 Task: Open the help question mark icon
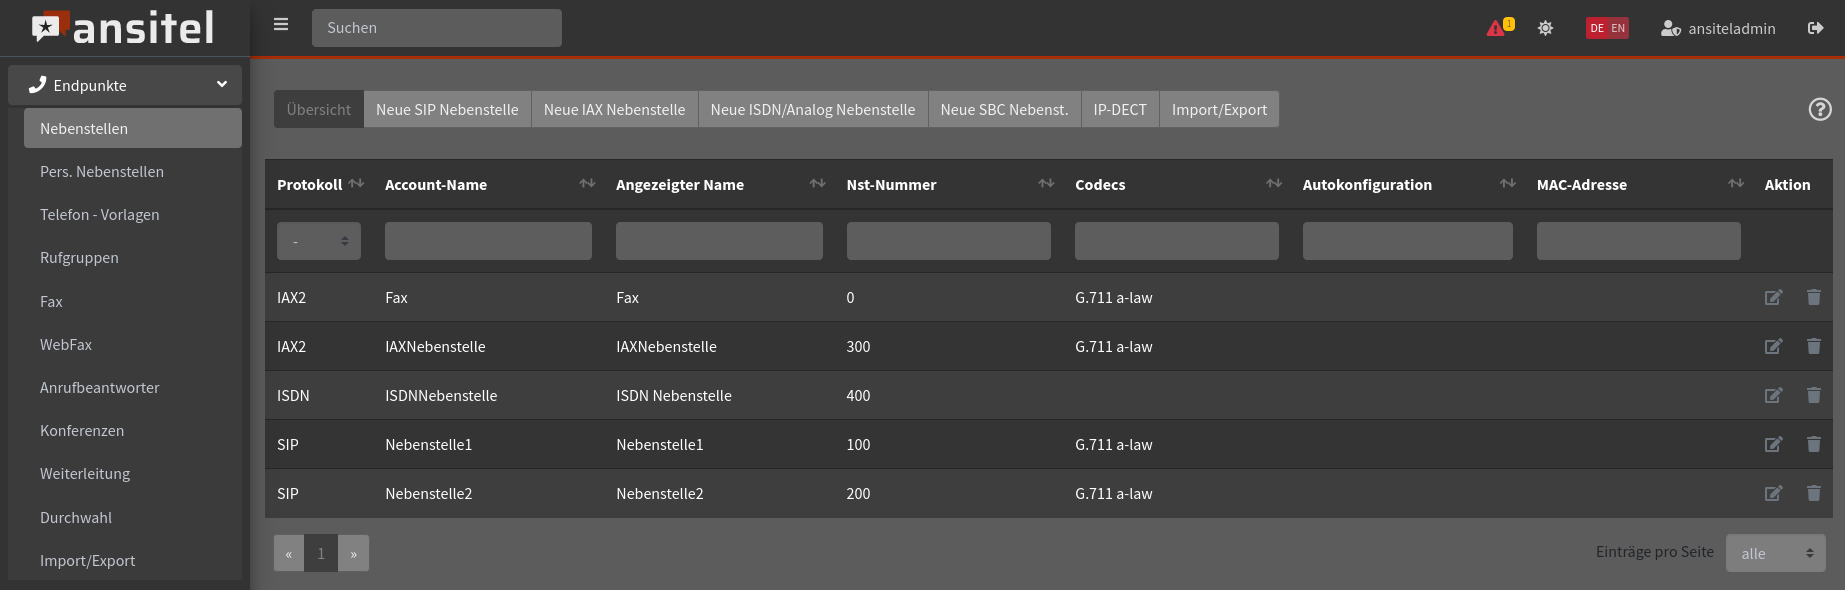tap(1820, 110)
